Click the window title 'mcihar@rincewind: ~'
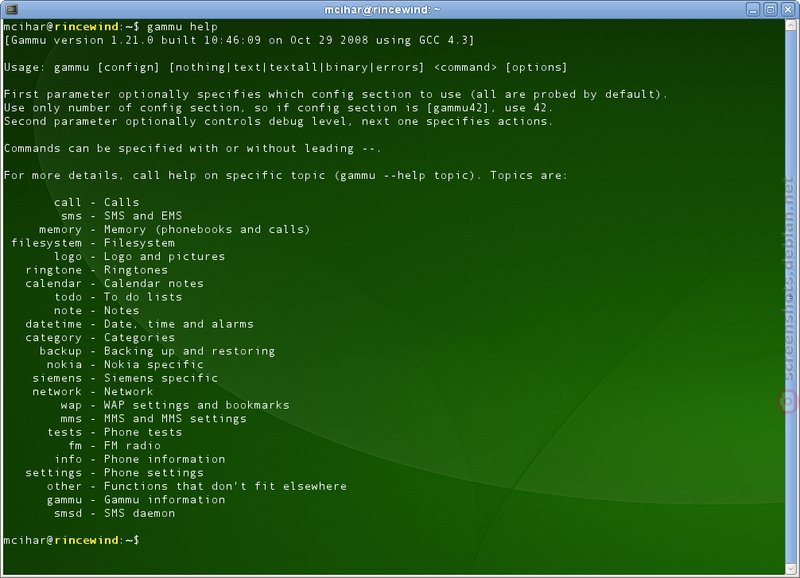Image resolution: width=800 pixels, height=578 pixels. [382, 10]
